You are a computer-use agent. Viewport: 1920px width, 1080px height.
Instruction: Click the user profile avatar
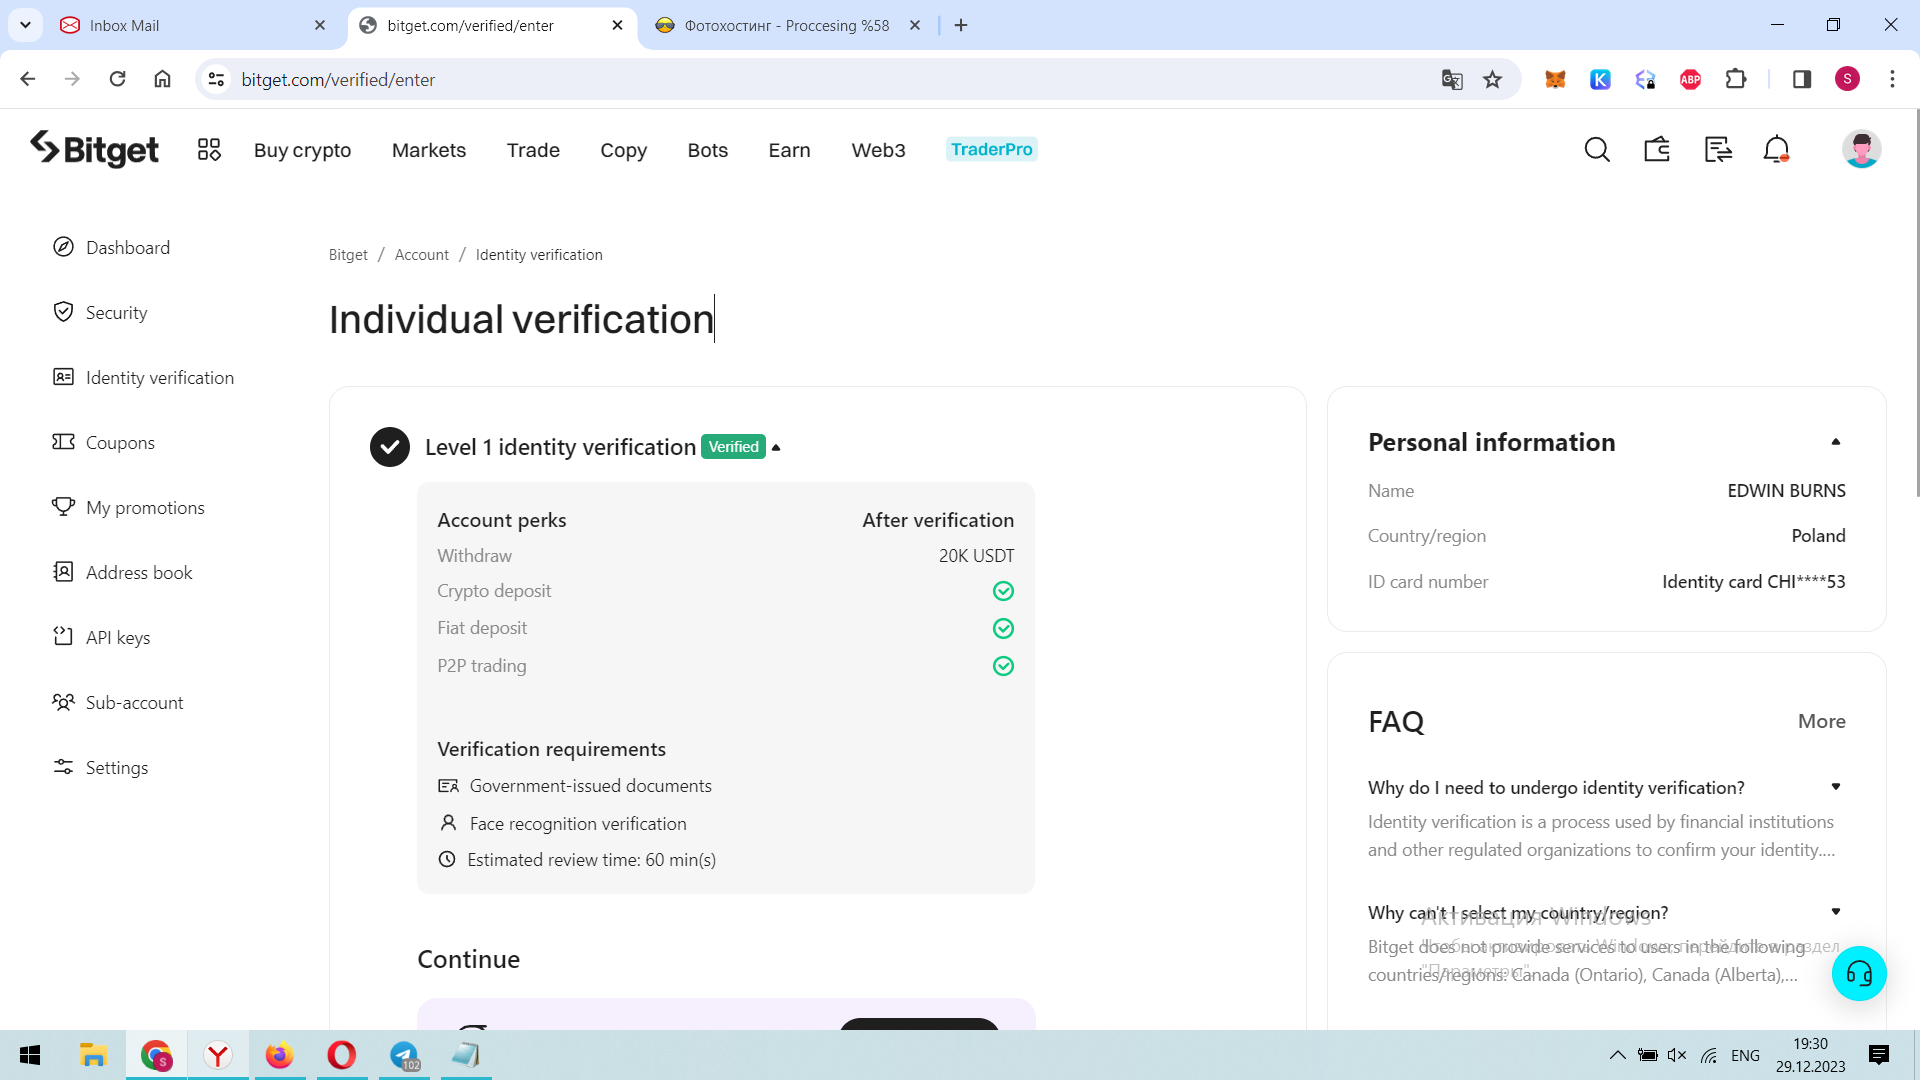click(x=1861, y=150)
